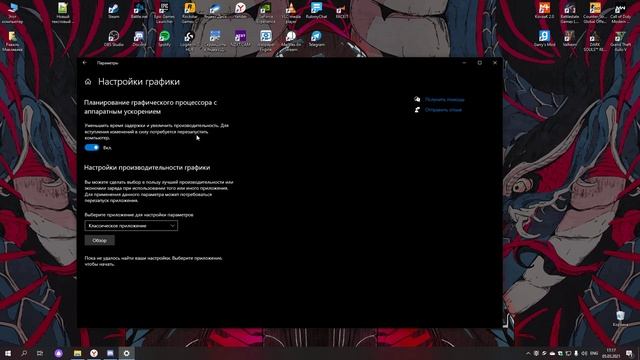Select the Discord desktop shortcut

pos(139,39)
